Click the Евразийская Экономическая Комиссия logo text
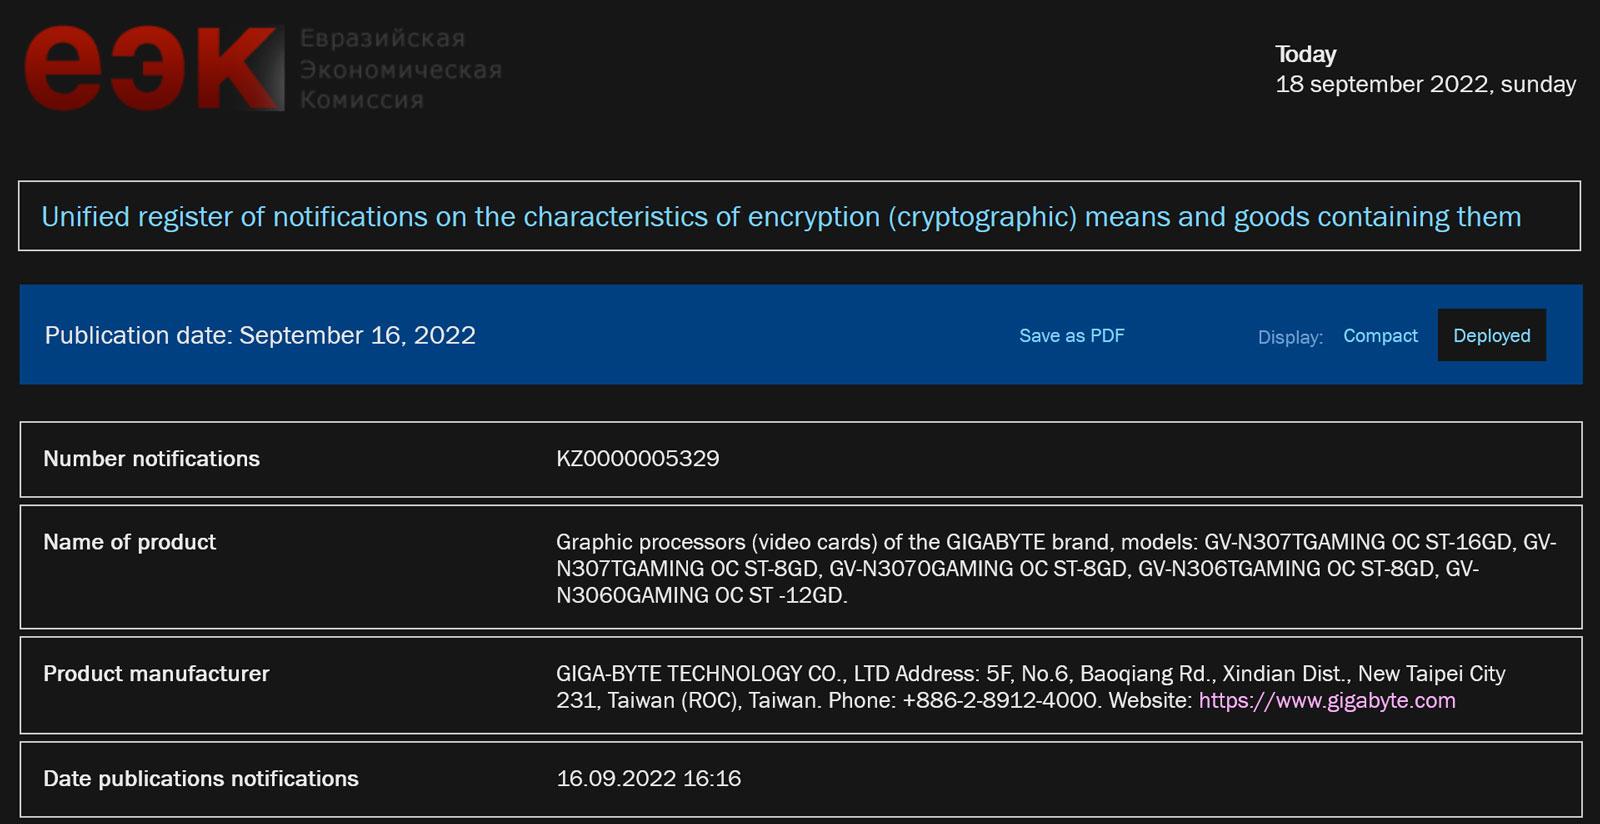Screen dimensions: 1600x824 [400, 69]
